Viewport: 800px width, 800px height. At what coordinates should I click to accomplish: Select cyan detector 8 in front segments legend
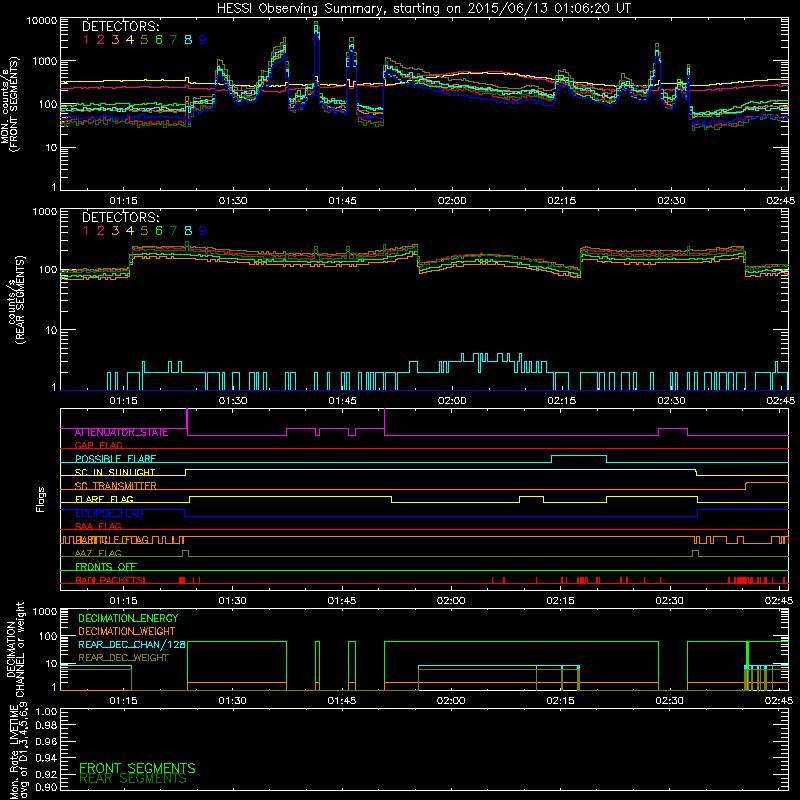coord(188,40)
